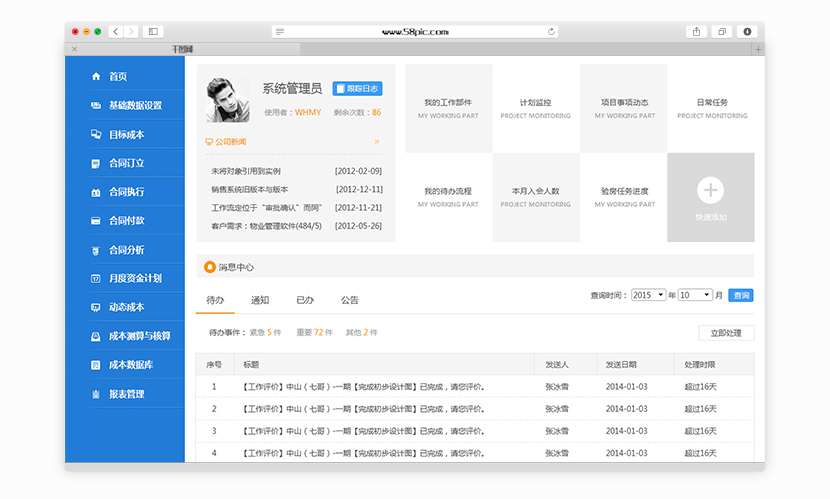The width and height of the screenshot is (830, 499).
Task: Add a new browser tab
Action: click(758, 49)
